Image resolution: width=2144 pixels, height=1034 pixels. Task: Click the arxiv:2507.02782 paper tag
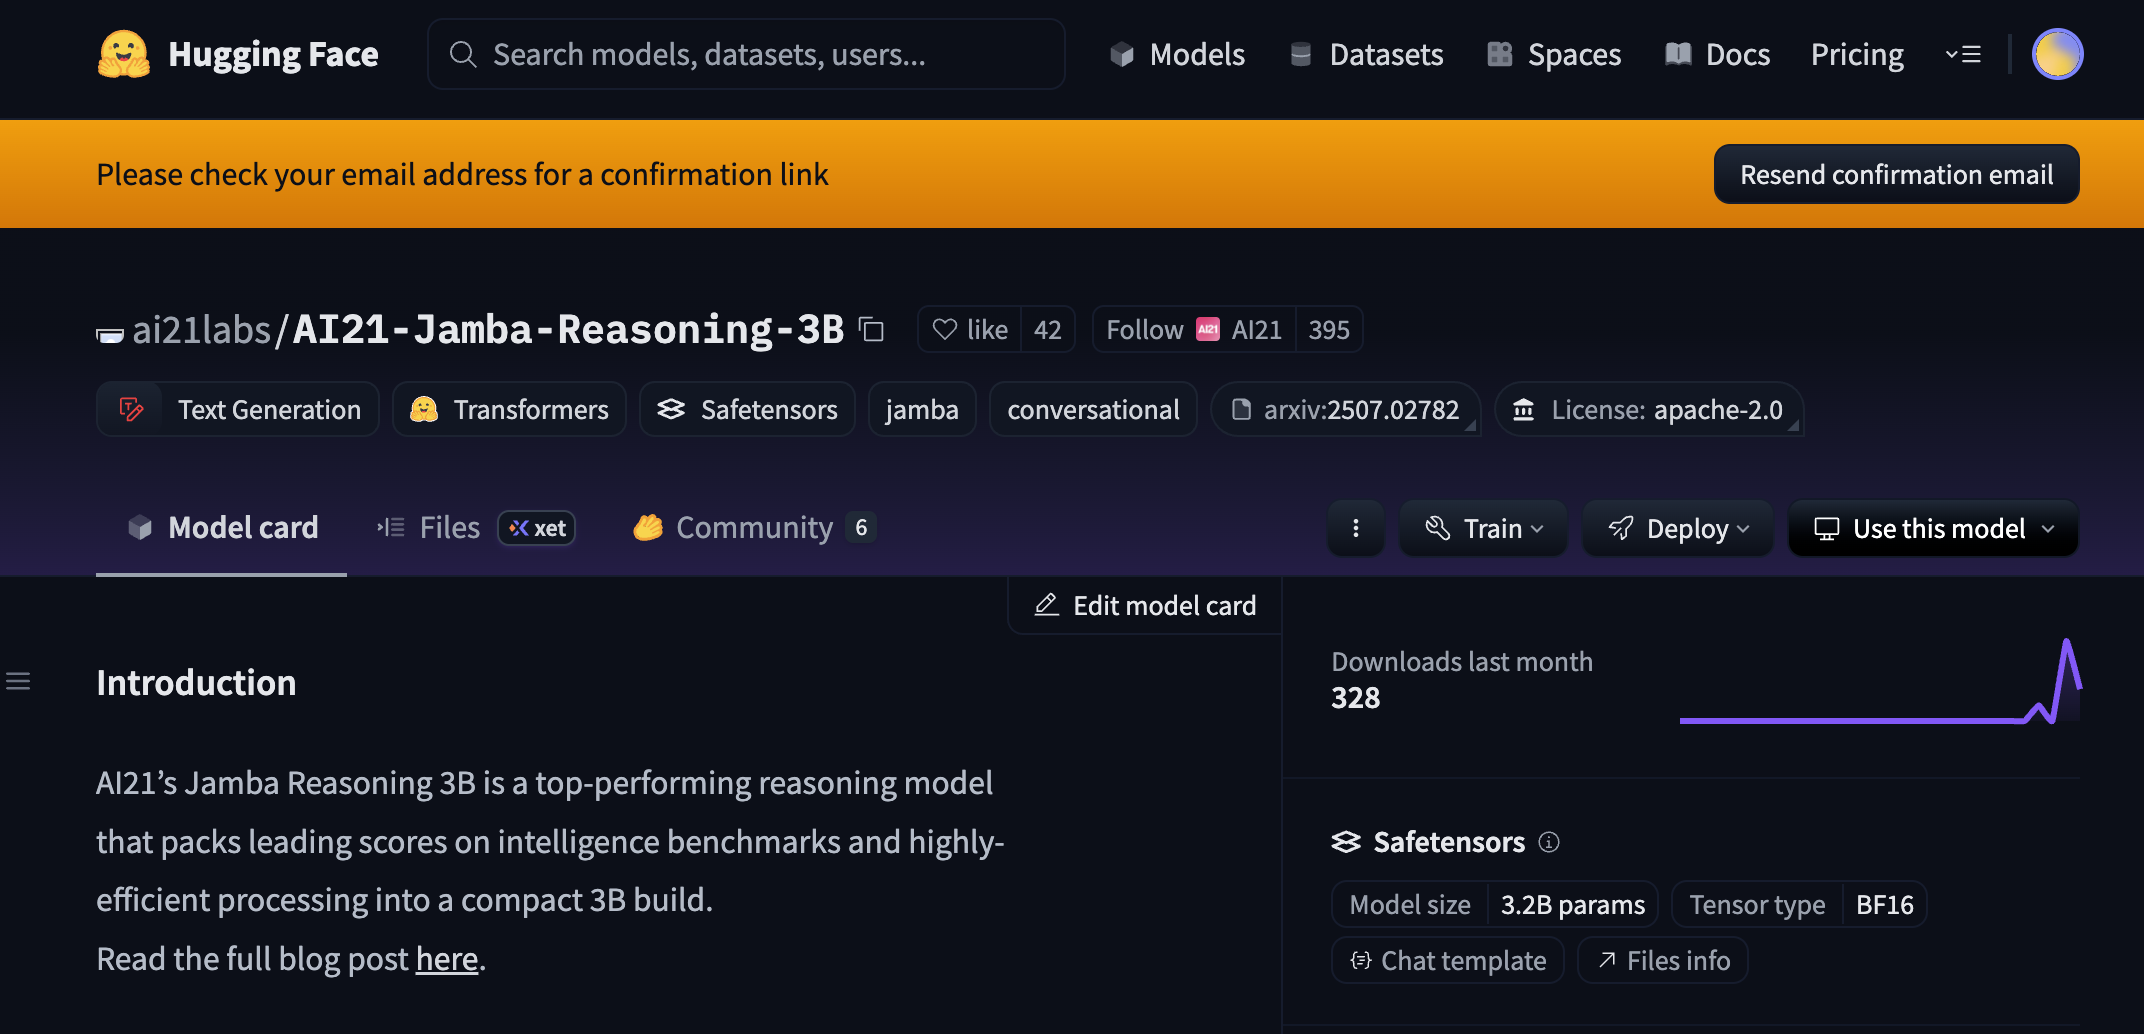pyautogui.click(x=1345, y=410)
